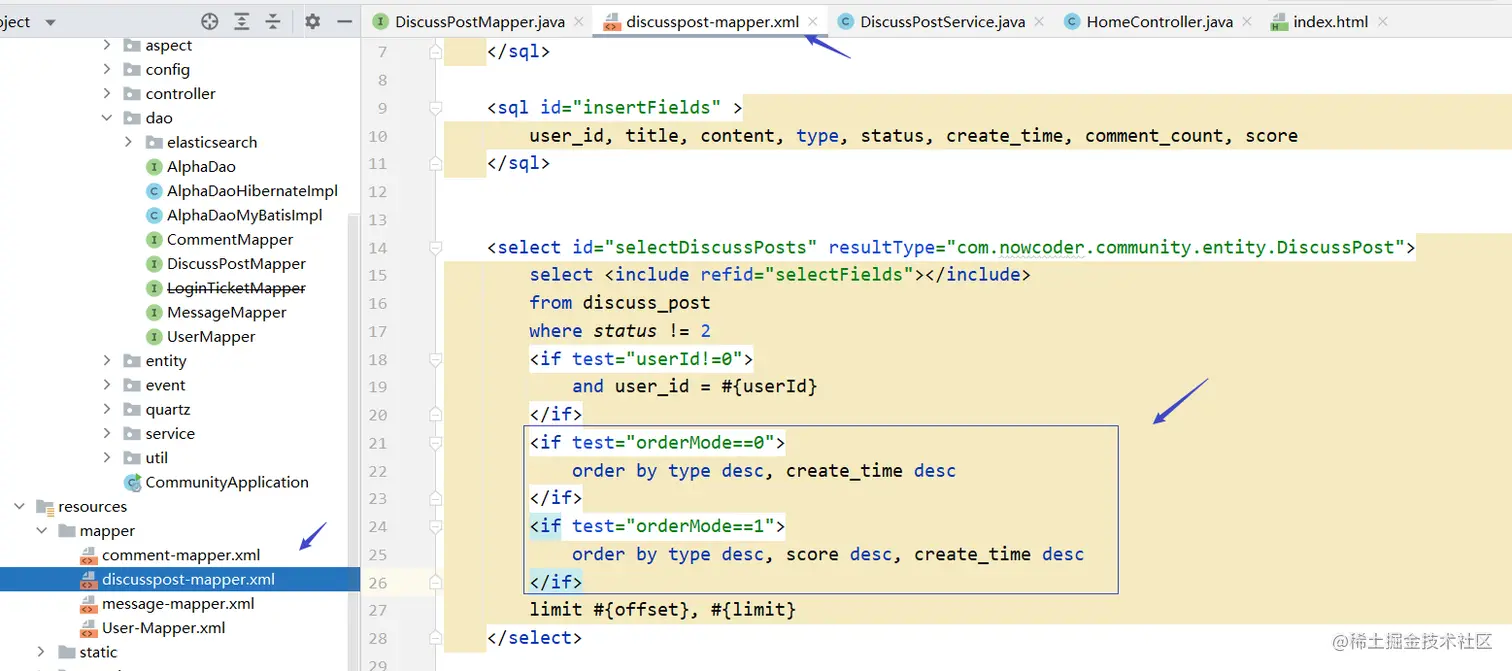Expand the aspect folder
Viewport: 1512px width, 671px height.
pyautogui.click(x=107, y=45)
